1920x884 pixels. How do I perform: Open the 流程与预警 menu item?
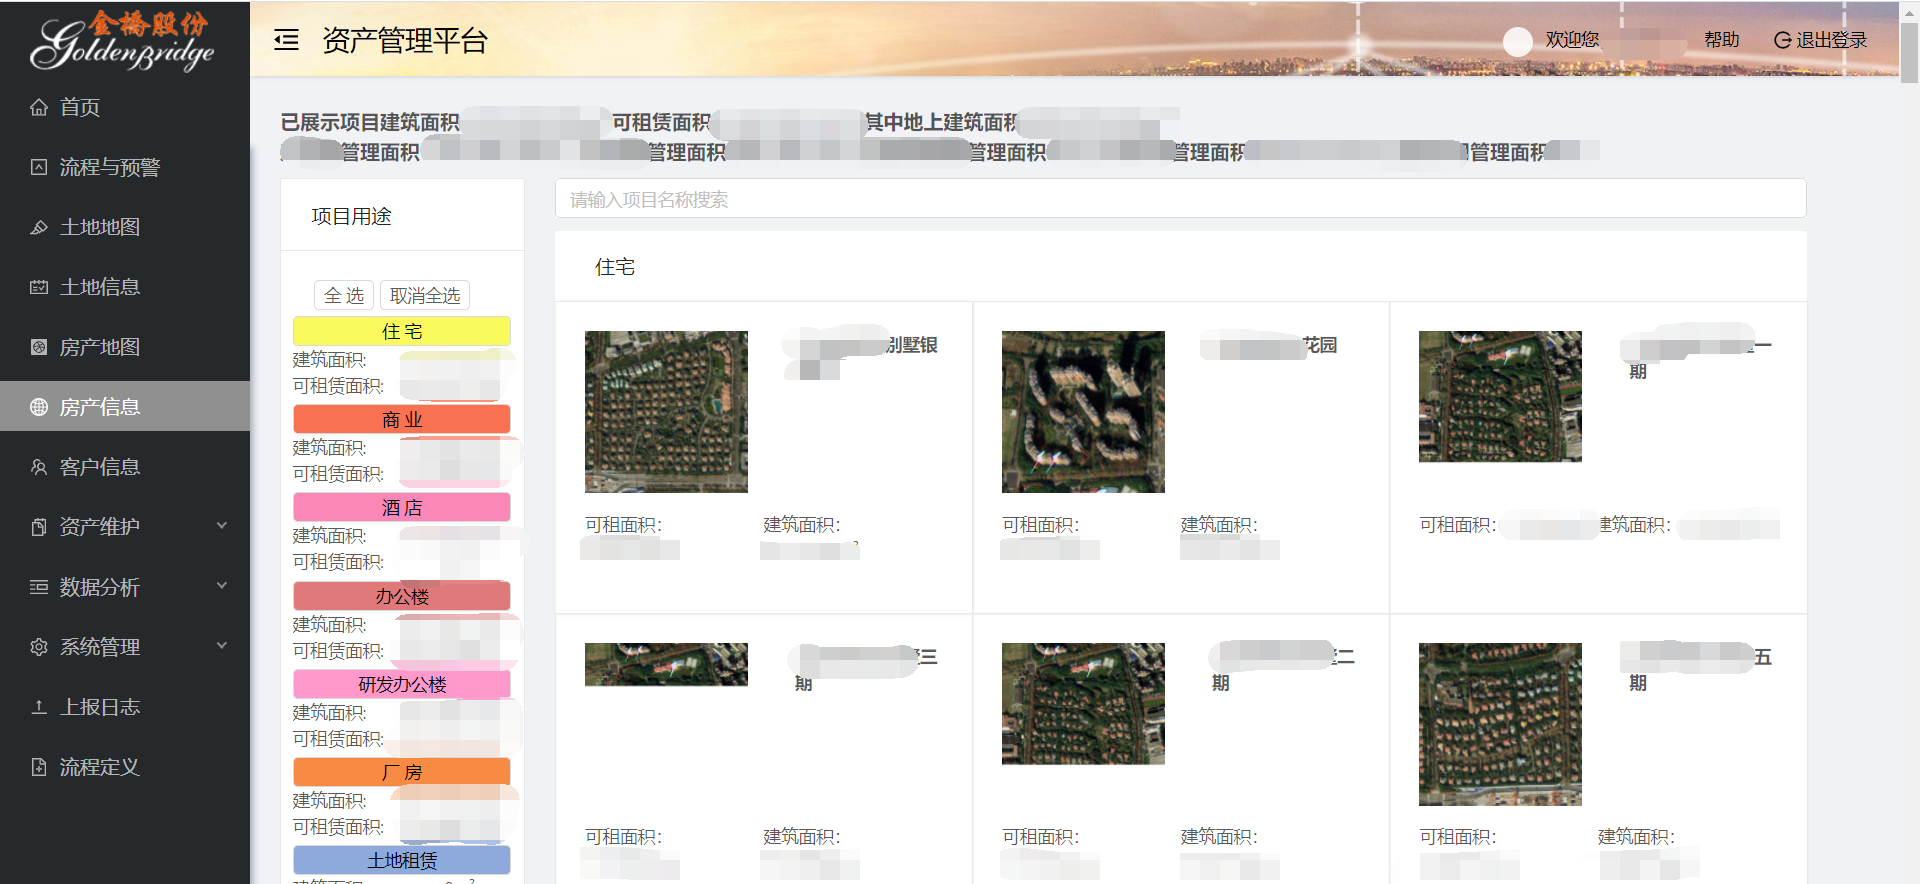point(125,167)
